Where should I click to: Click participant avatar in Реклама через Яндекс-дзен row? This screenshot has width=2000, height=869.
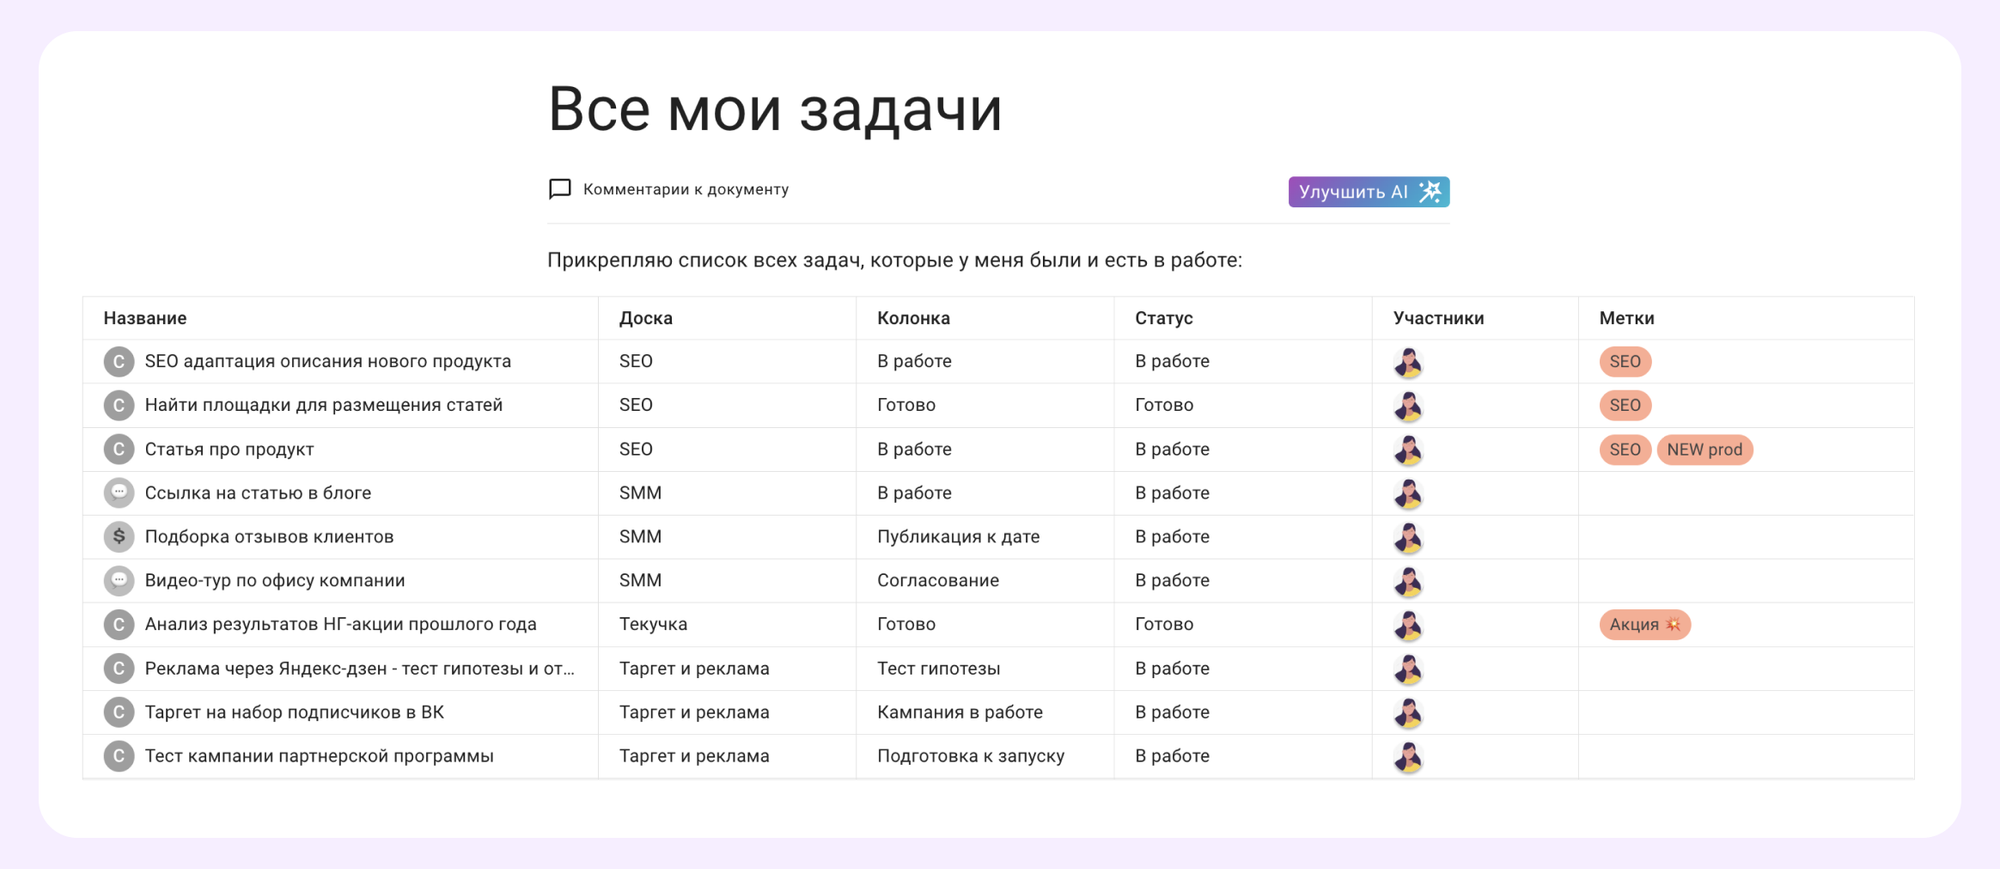tap(1408, 669)
